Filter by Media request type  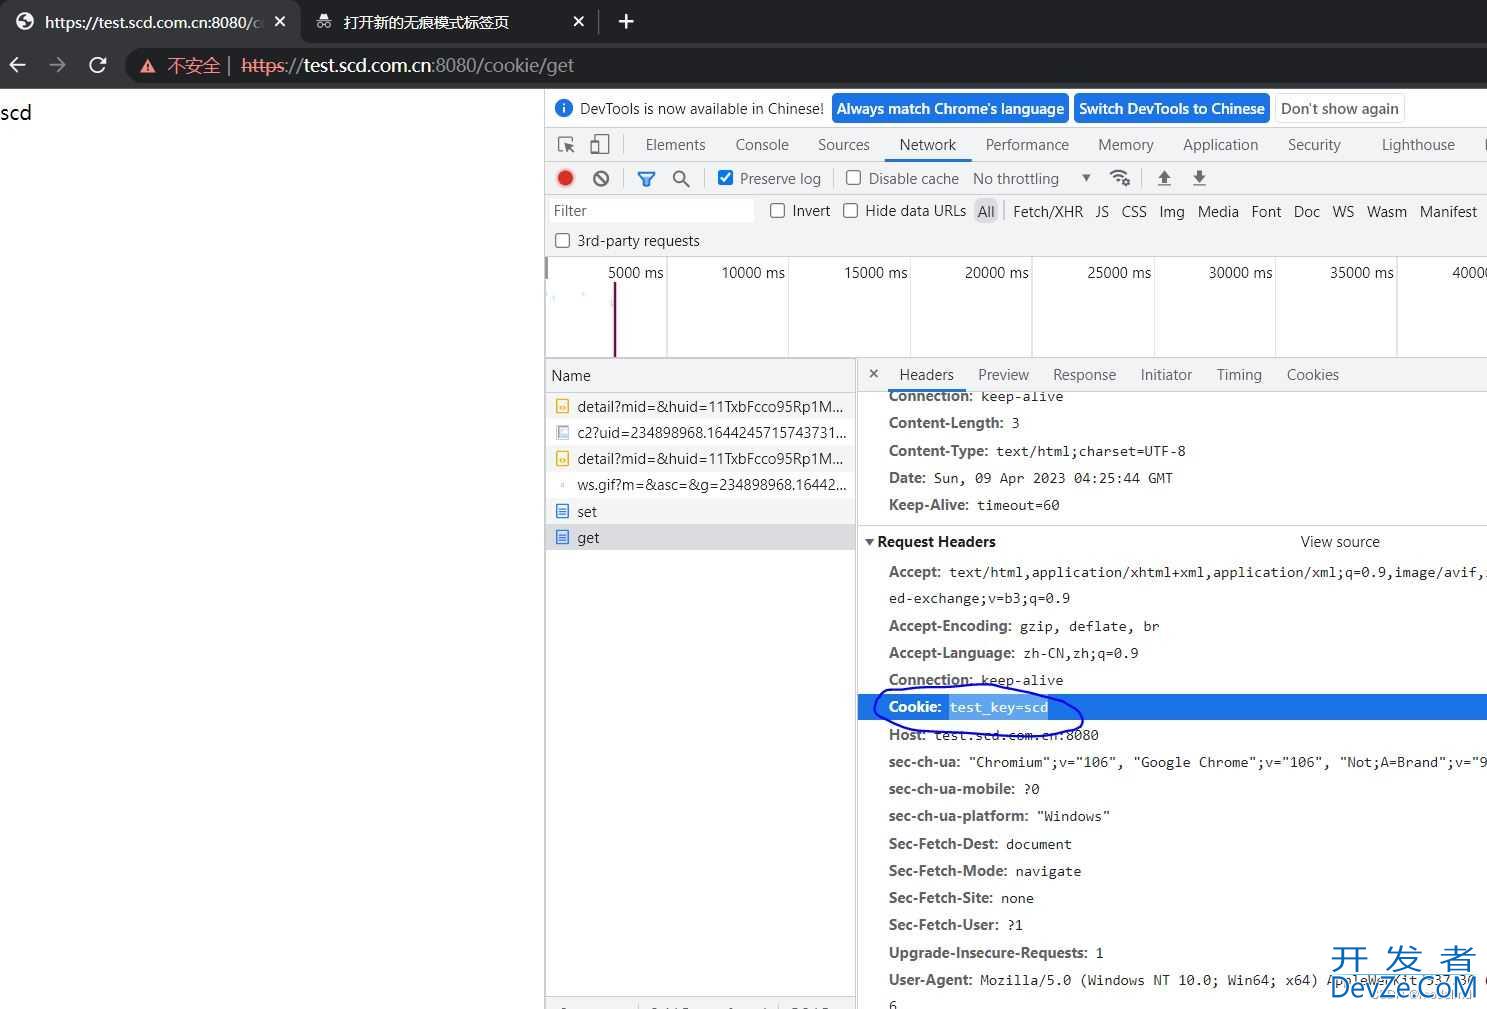[x=1218, y=211]
